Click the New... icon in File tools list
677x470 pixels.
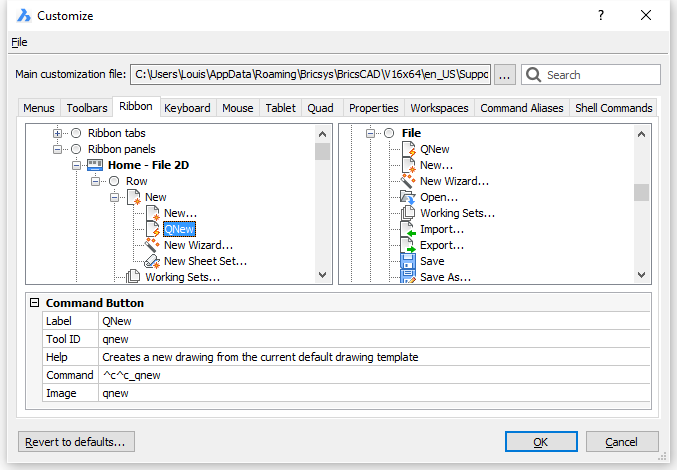click(408, 165)
